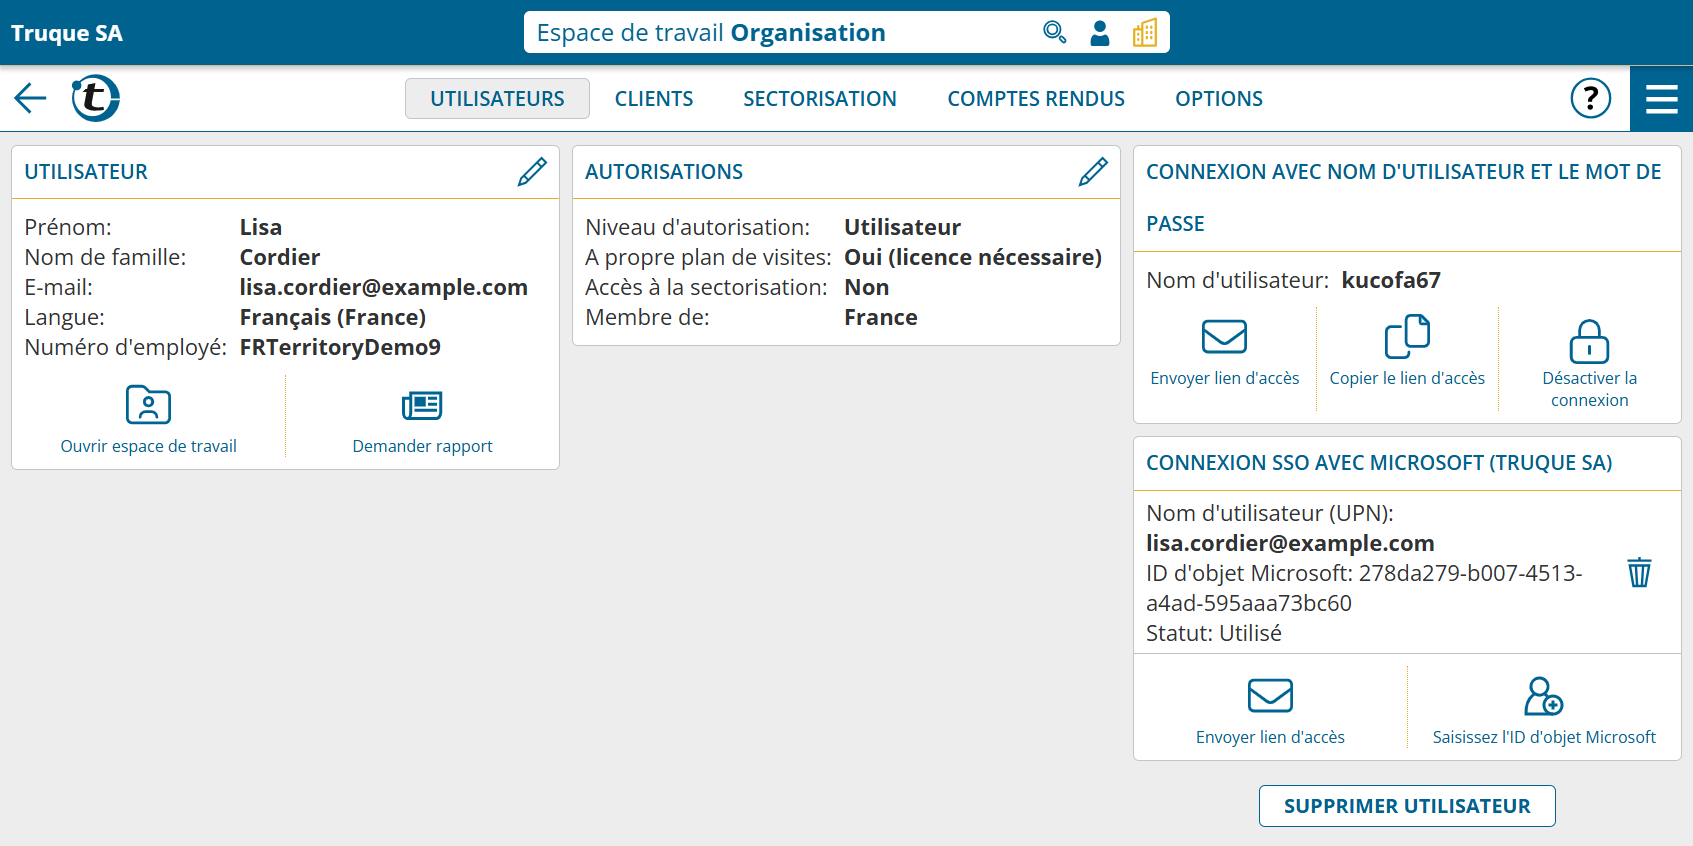
Task: Copy the access link (Copier le lien d'accès)
Action: [x=1407, y=352]
